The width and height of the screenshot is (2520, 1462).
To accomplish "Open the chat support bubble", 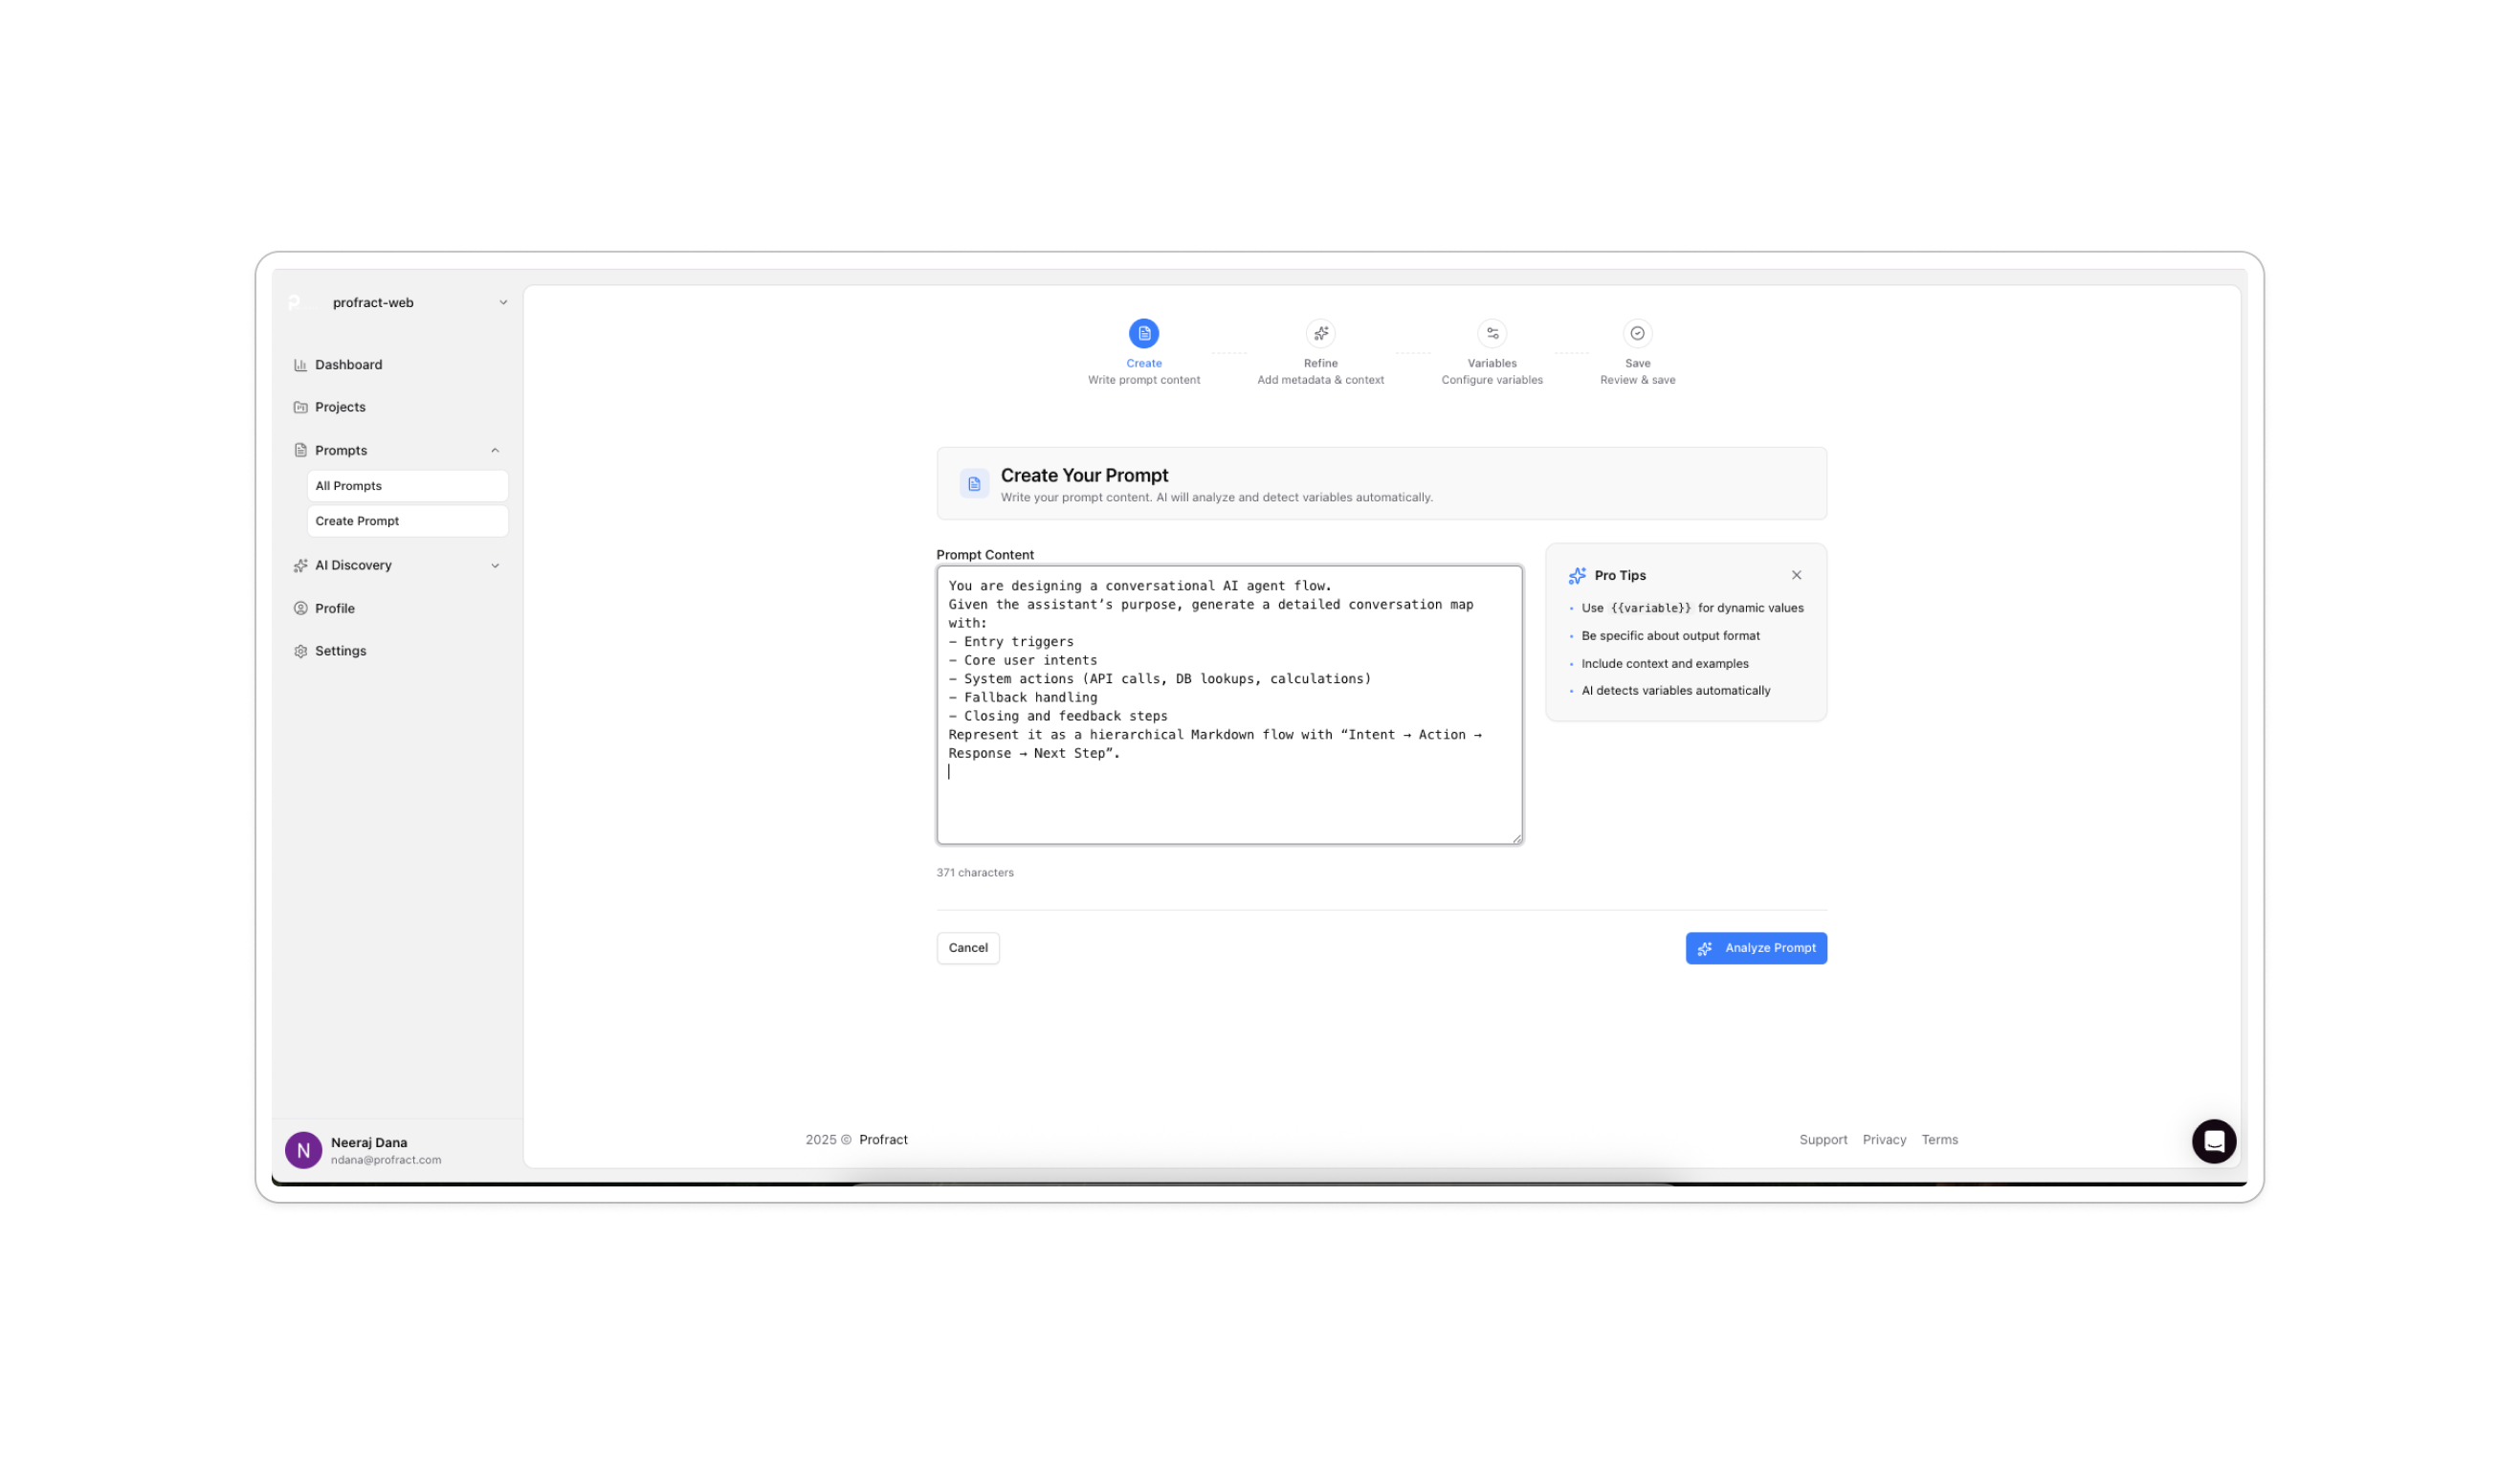I will tap(2214, 1141).
